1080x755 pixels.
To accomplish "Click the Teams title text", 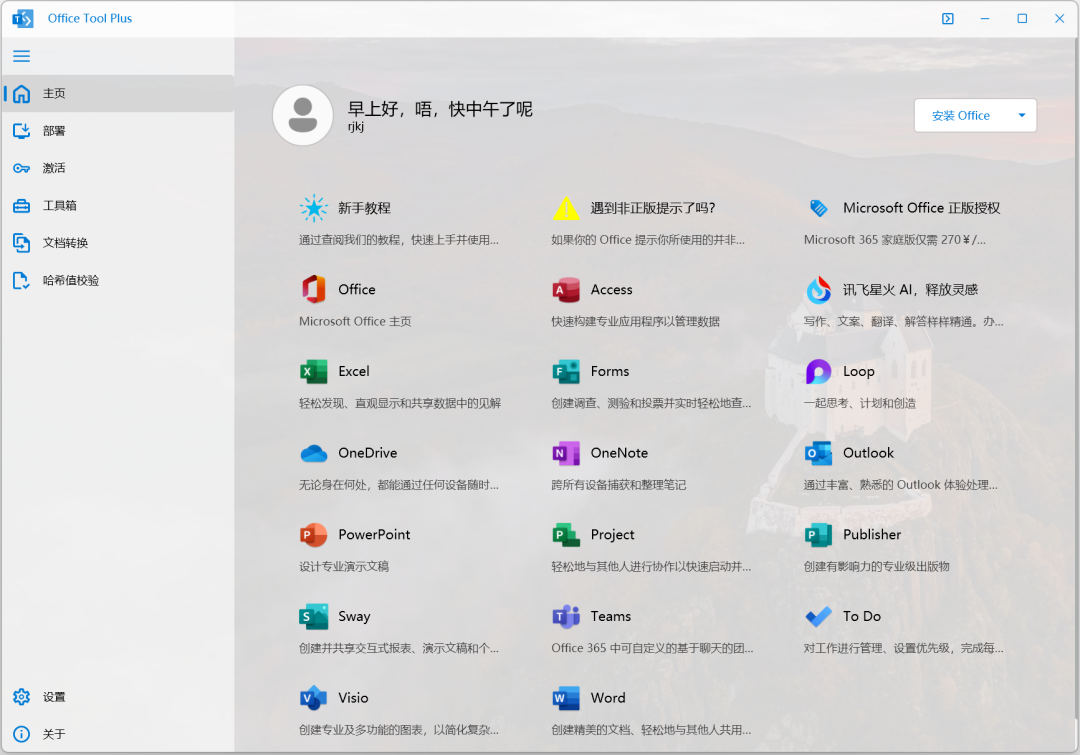I will pos(611,616).
